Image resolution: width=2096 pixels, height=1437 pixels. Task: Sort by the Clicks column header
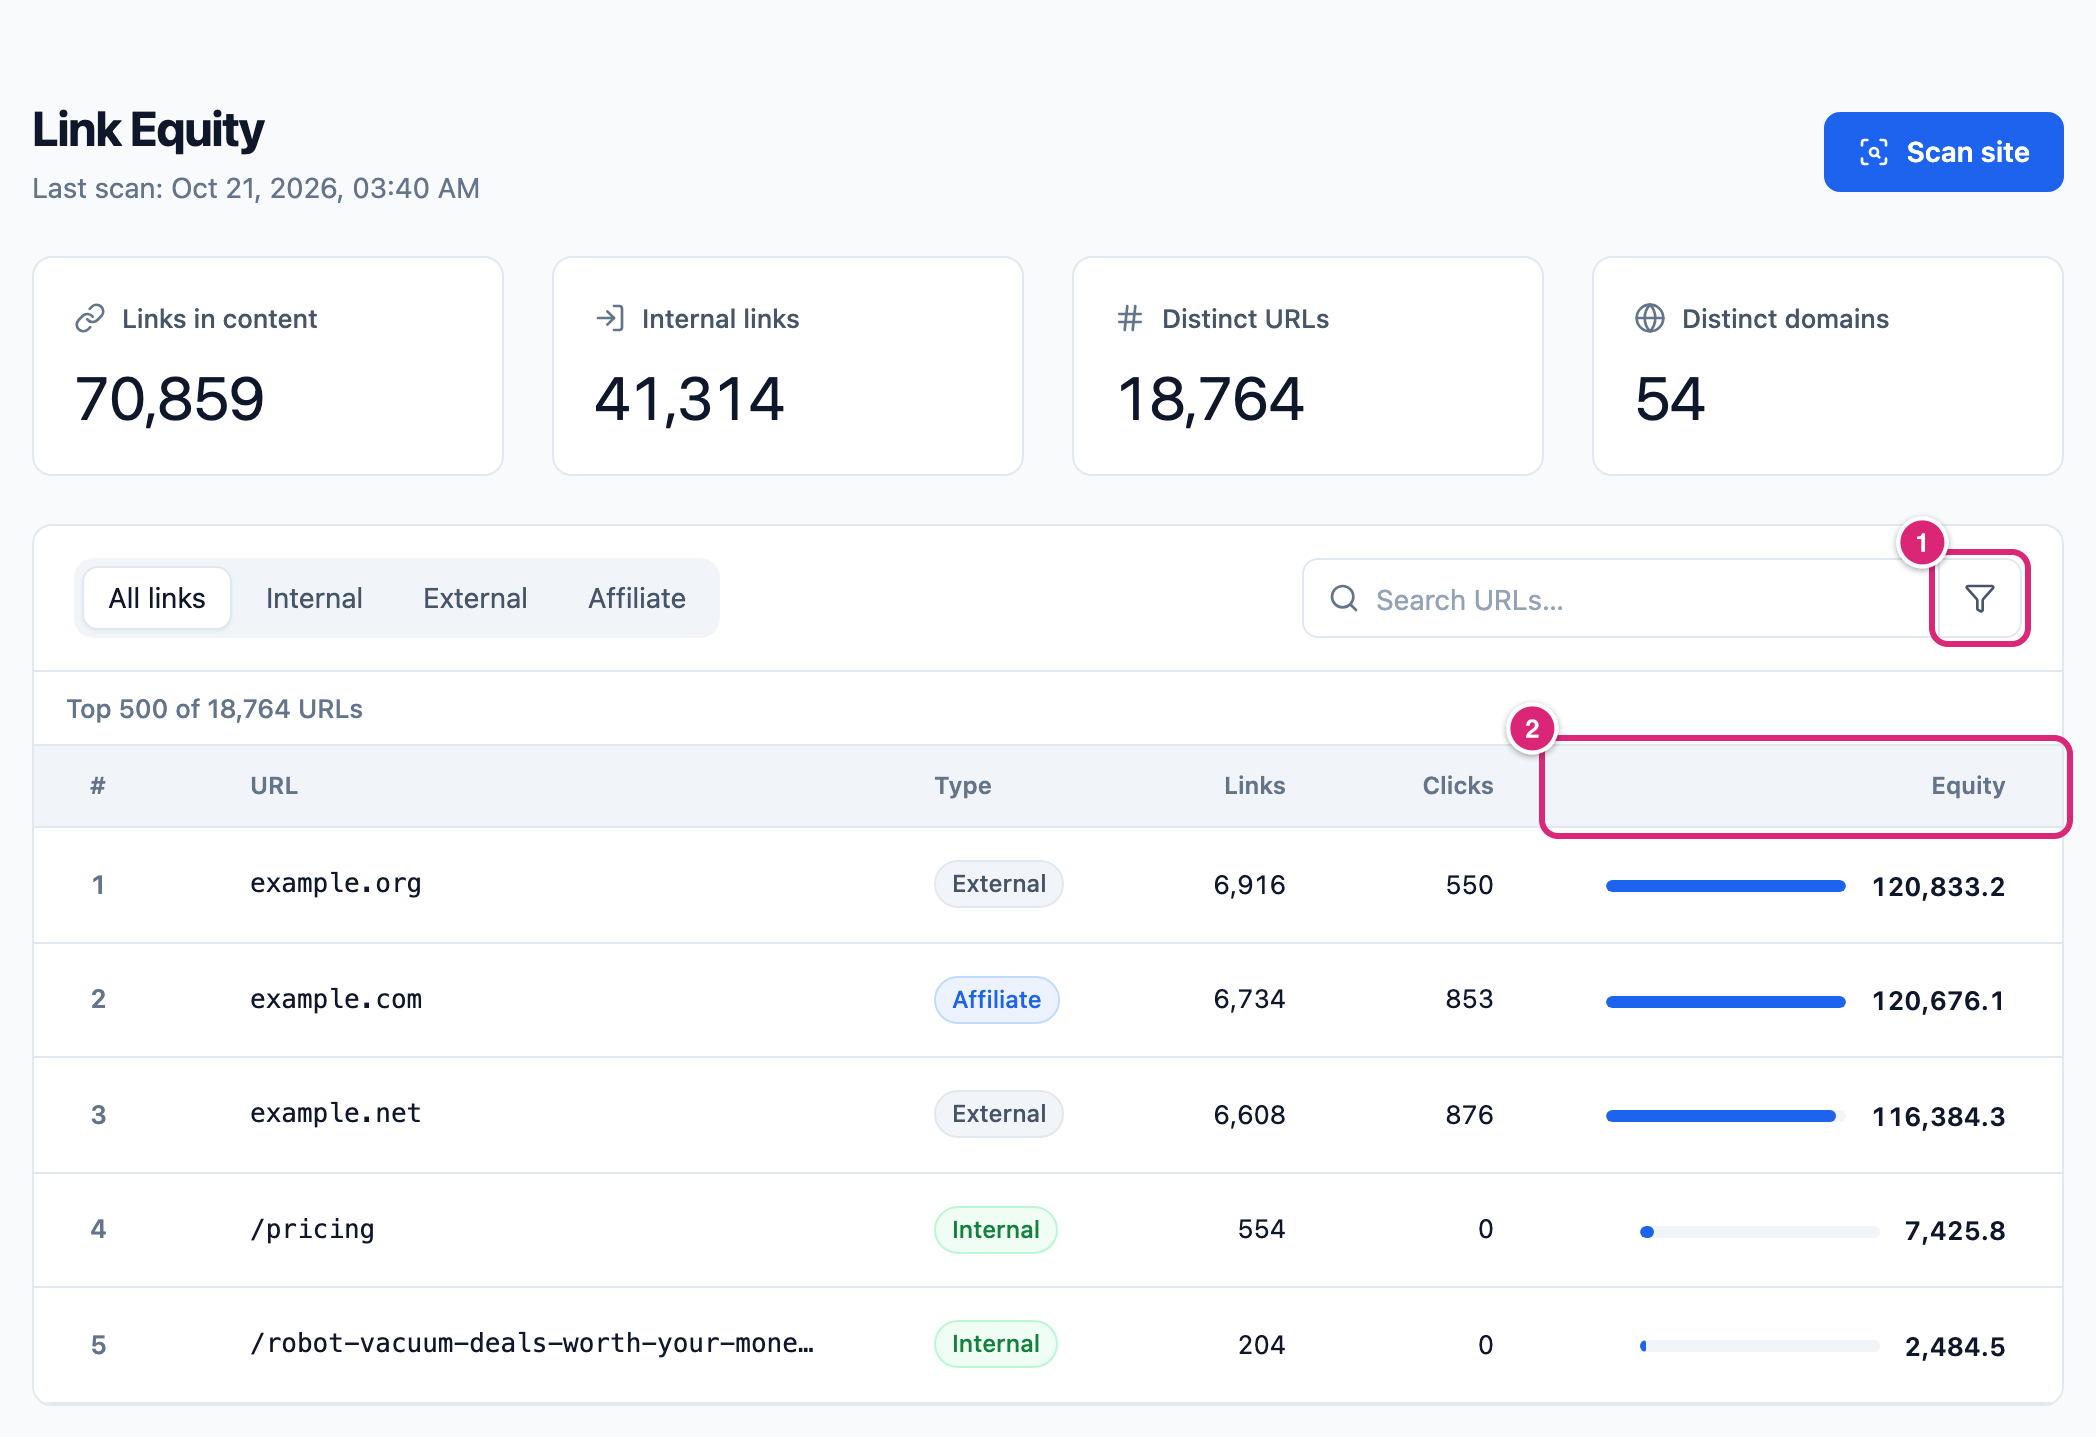[x=1458, y=786]
